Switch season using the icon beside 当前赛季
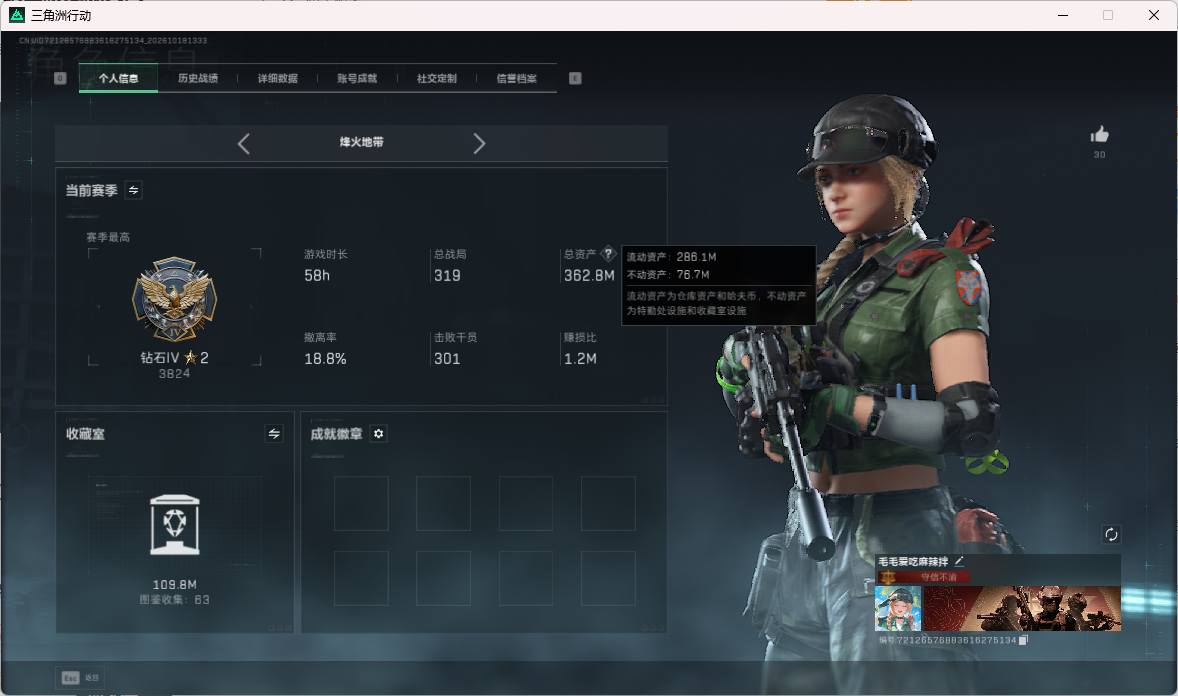The width and height of the screenshot is (1178, 696). [134, 190]
